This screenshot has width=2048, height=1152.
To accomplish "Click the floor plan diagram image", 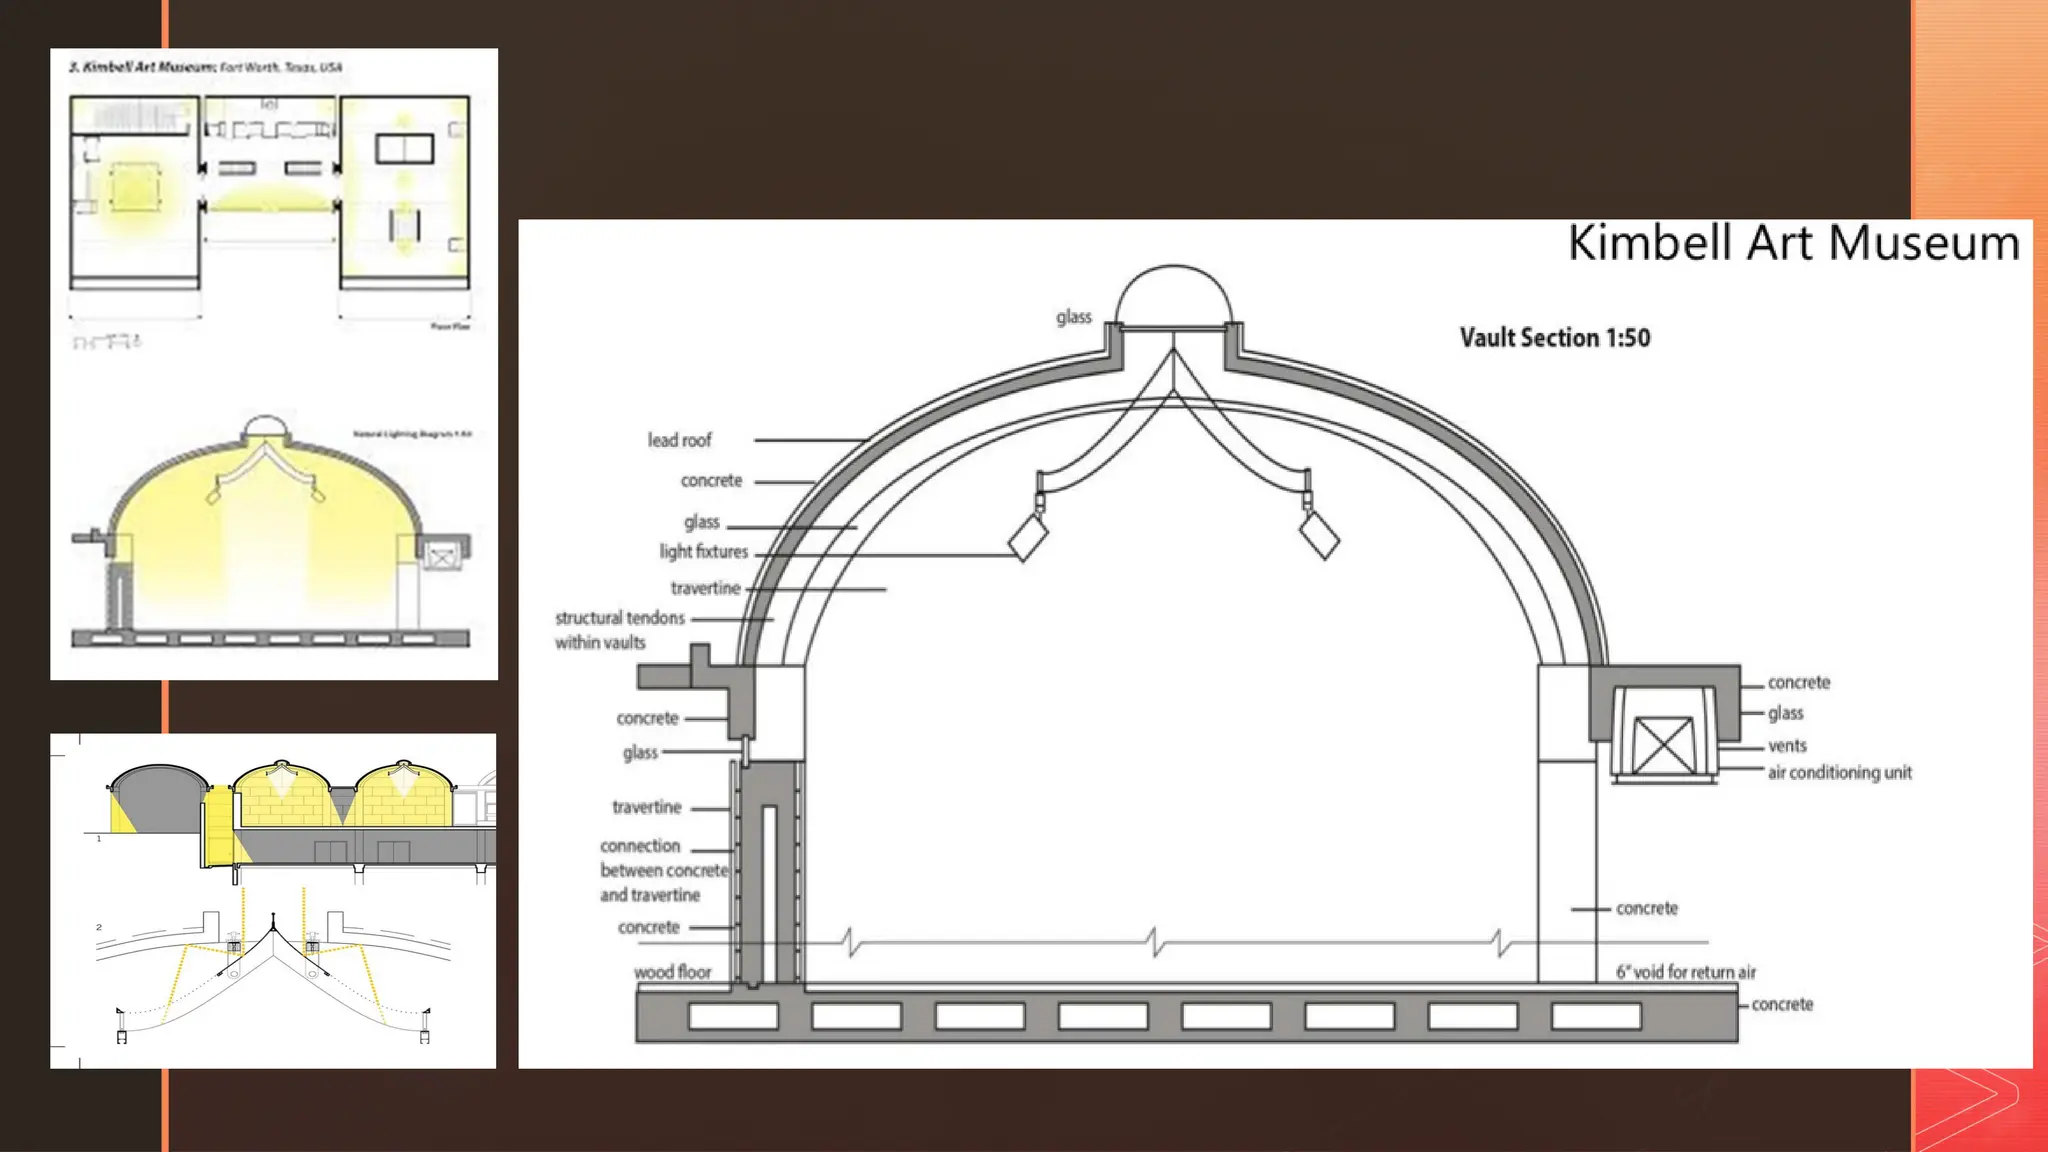I will click(x=269, y=195).
